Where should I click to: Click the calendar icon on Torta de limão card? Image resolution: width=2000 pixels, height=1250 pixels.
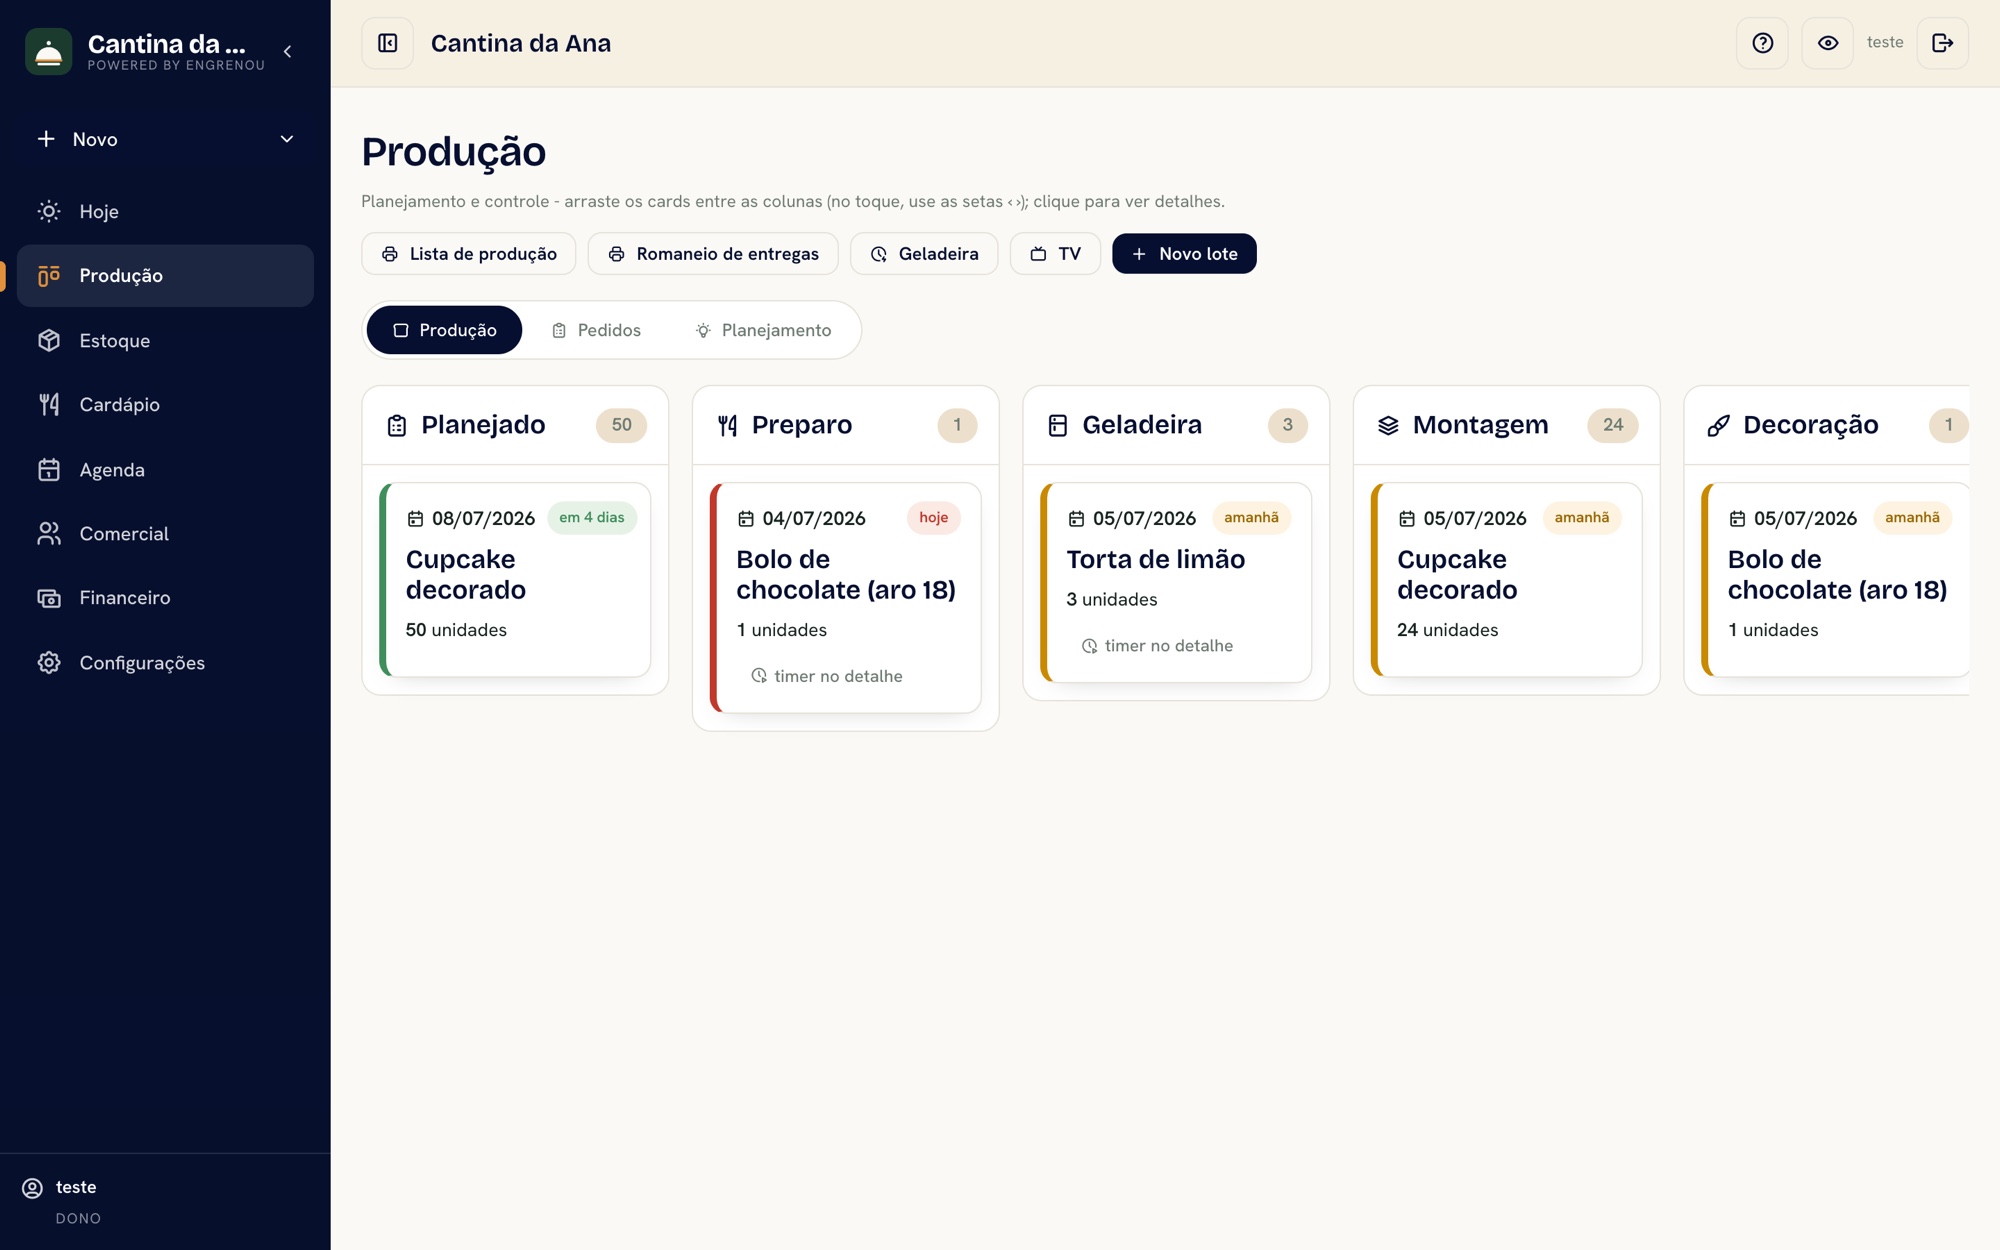point(1076,518)
